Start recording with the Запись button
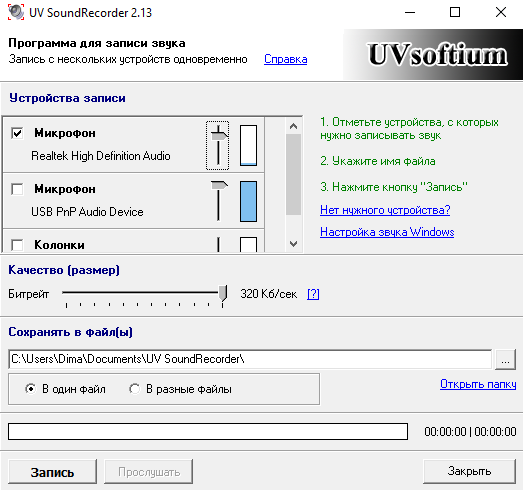 tap(52, 472)
